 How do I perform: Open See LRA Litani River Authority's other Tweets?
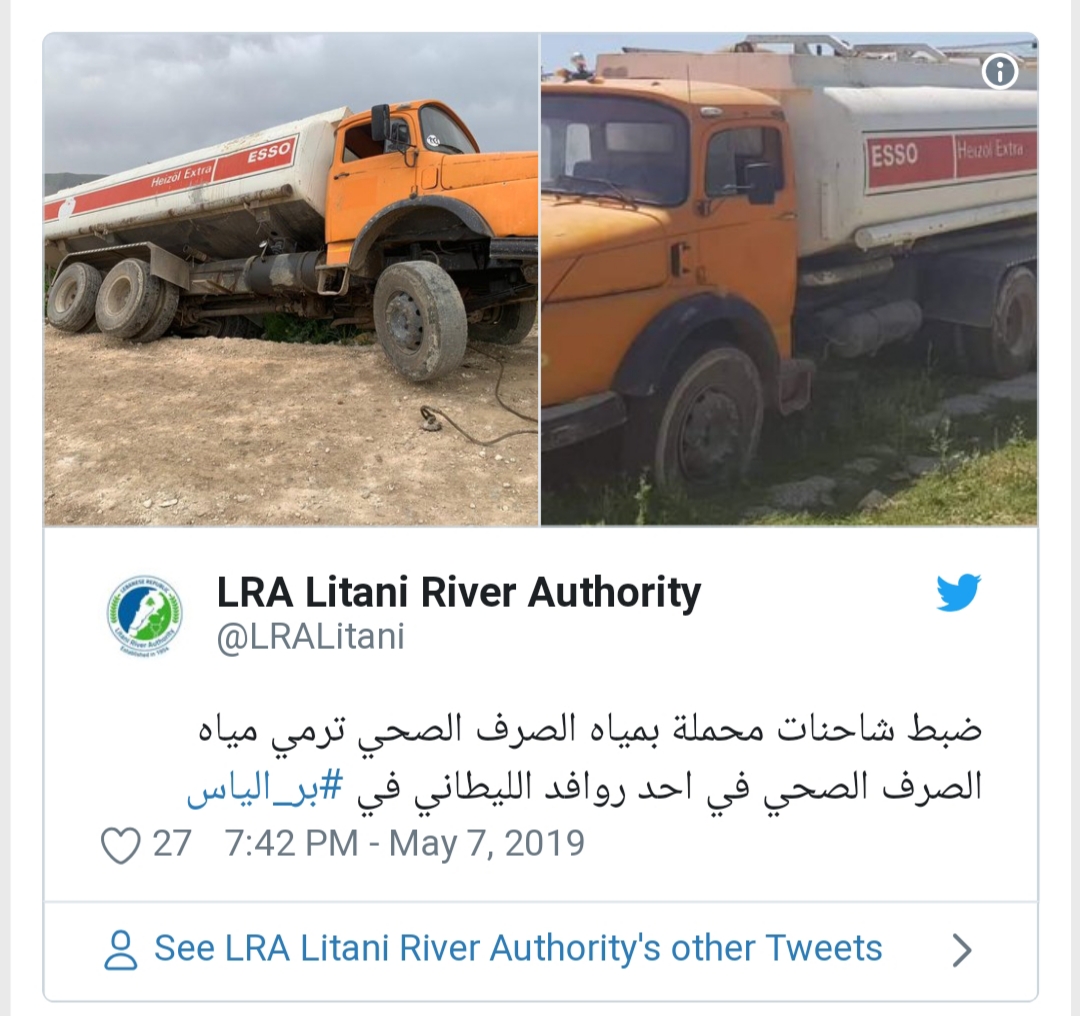(x=518, y=948)
